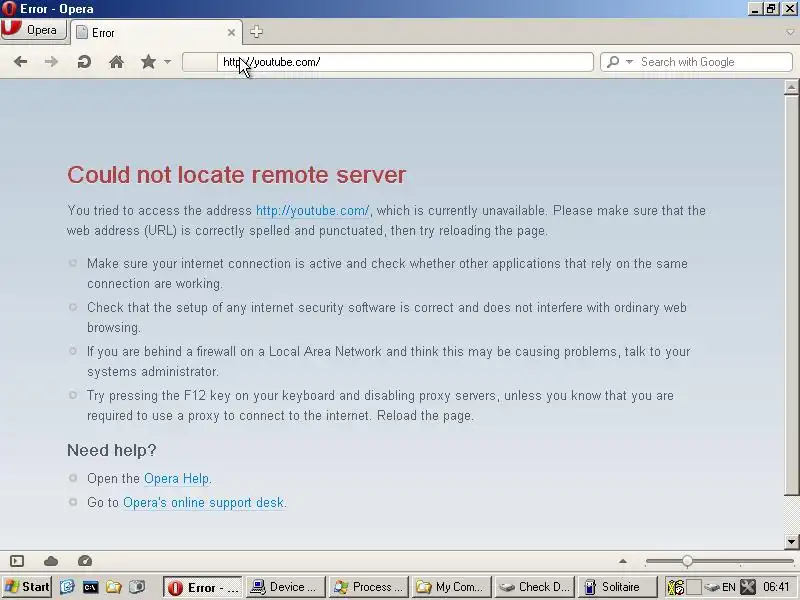800x600 pixels.
Task: Switch to My Computer taskbar button
Action: [452, 587]
